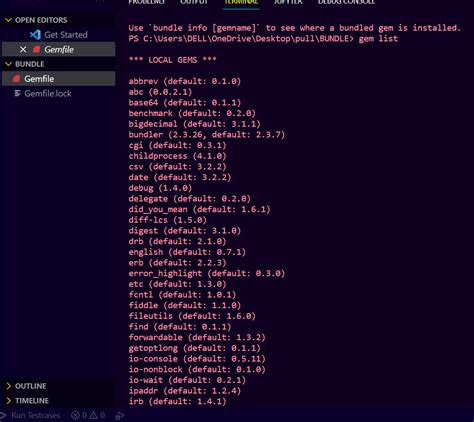Click the 'forwardable (default: 1.3.2)' line
This screenshot has width=474, height=422.
(x=197, y=337)
